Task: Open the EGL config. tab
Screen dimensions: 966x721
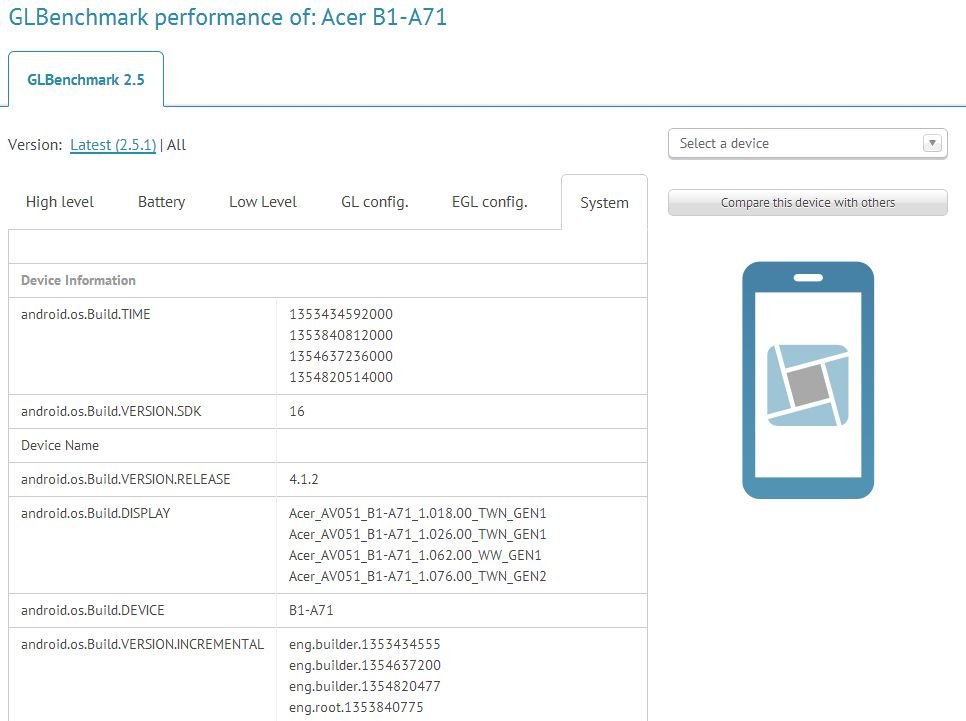Action: click(490, 202)
